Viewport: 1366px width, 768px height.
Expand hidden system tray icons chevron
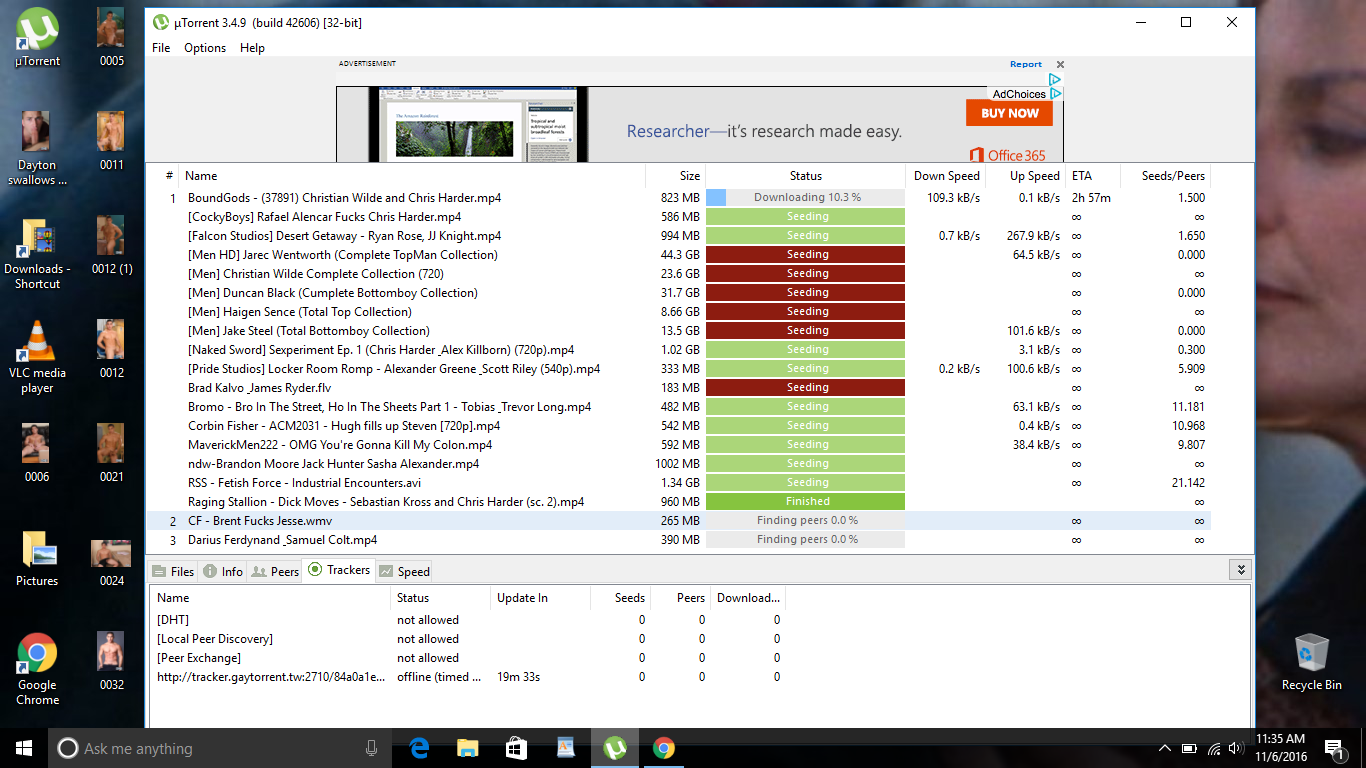click(x=1165, y=748)
